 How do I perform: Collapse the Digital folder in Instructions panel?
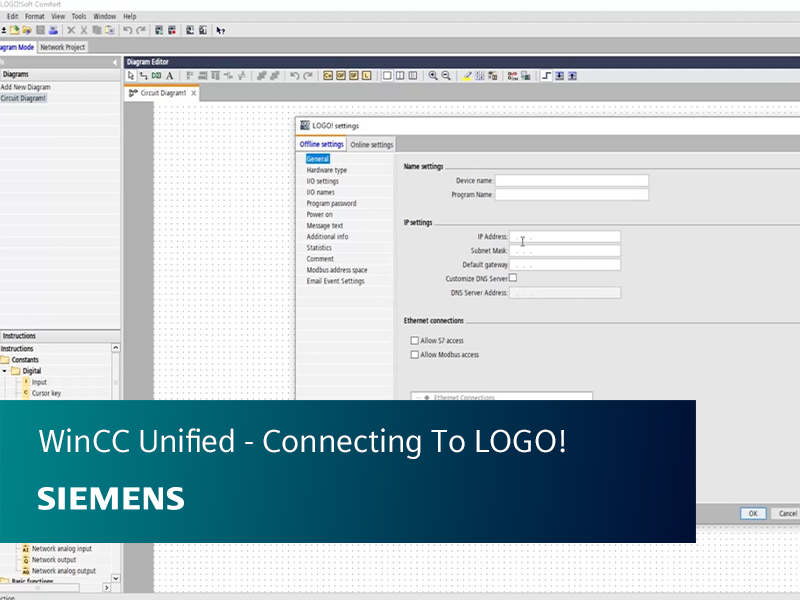point(6,370)
